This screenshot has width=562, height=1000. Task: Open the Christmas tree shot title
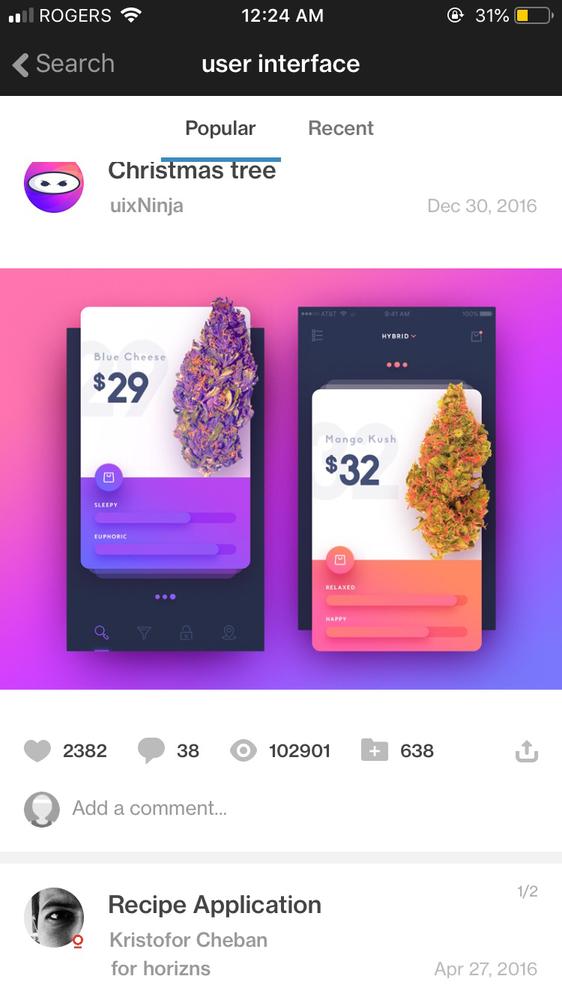pos(192,170)
